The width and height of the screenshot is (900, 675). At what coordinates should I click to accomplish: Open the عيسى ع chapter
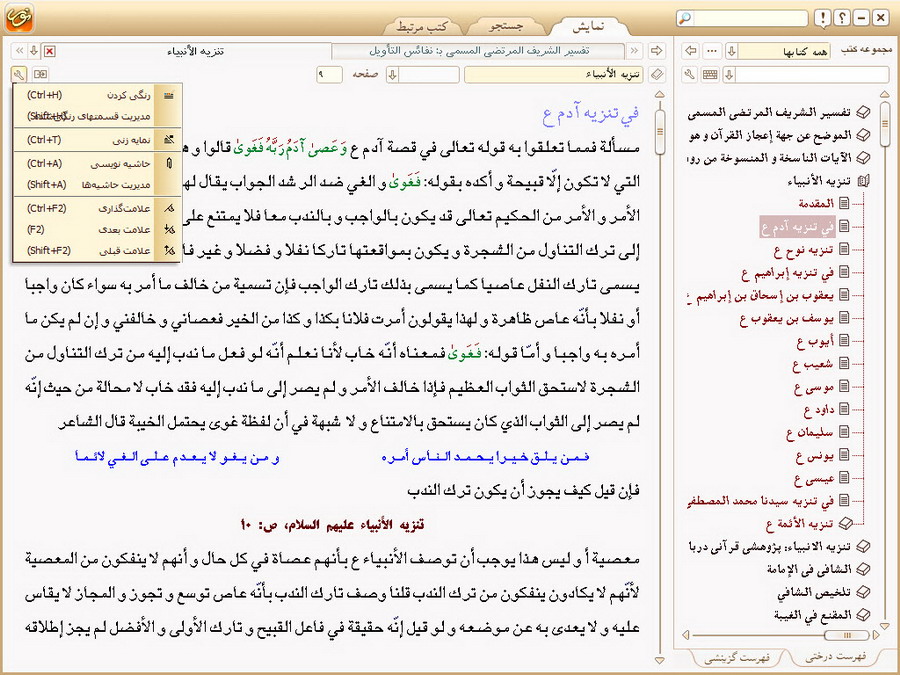click(822, 478)
